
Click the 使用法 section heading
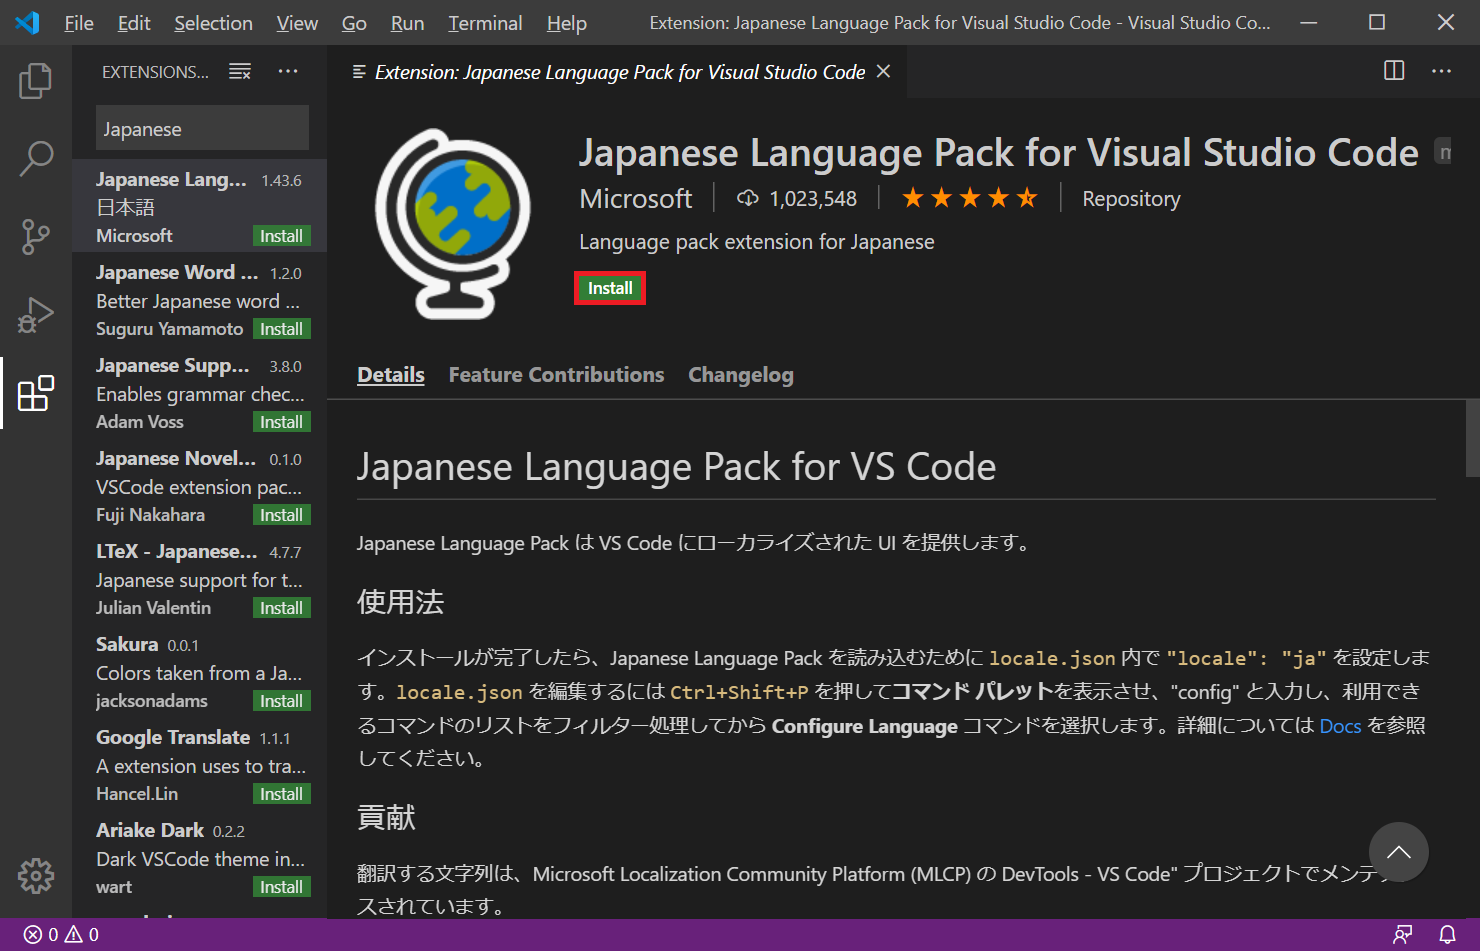400,602
